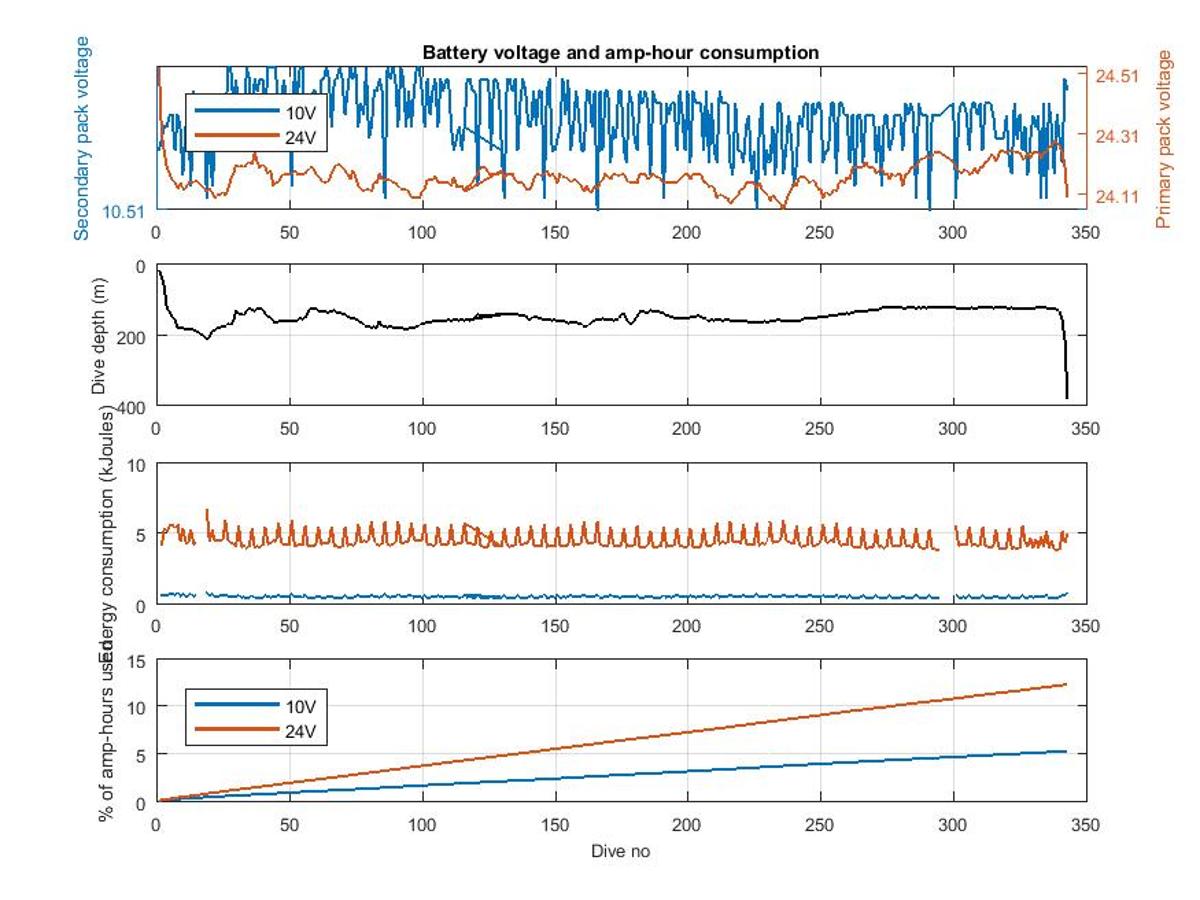Click the 24V entry in the voltage plot legend

tap(257, 137)
